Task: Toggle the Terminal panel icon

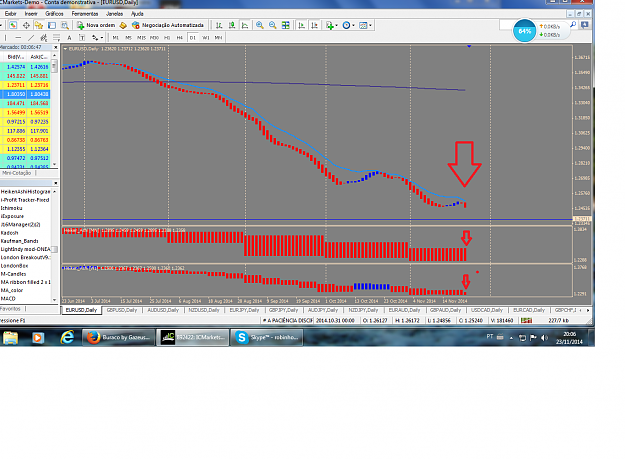Action: (x=52, y=25)
